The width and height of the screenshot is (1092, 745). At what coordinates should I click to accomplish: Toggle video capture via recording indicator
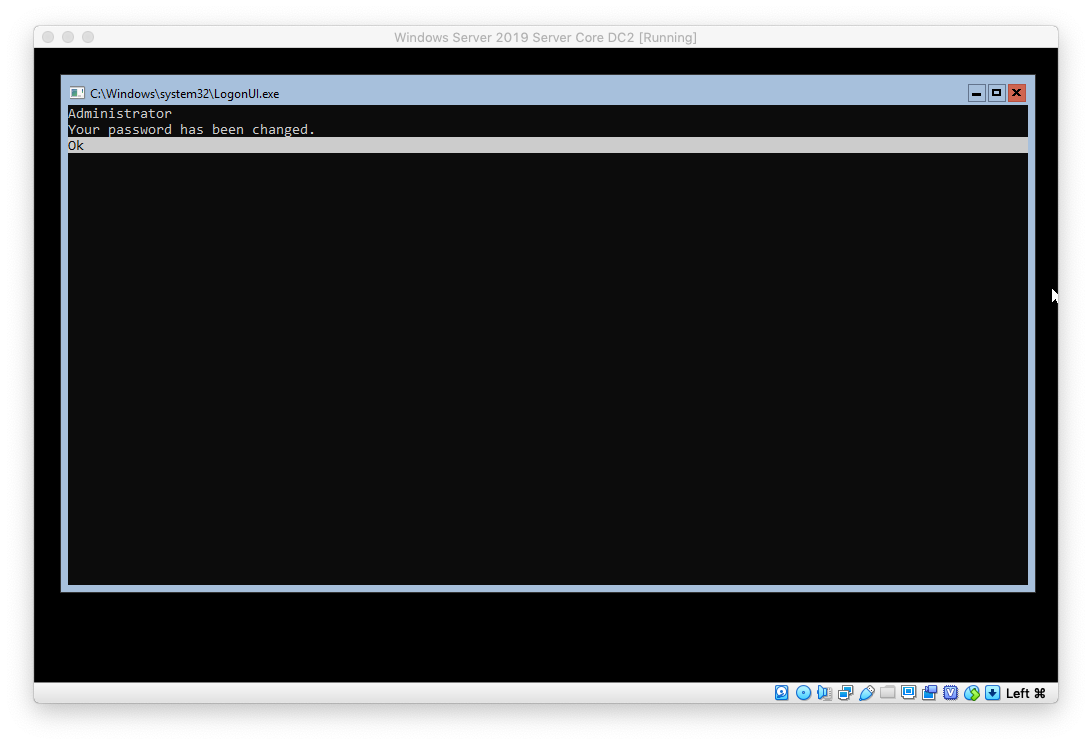point(929,693)
